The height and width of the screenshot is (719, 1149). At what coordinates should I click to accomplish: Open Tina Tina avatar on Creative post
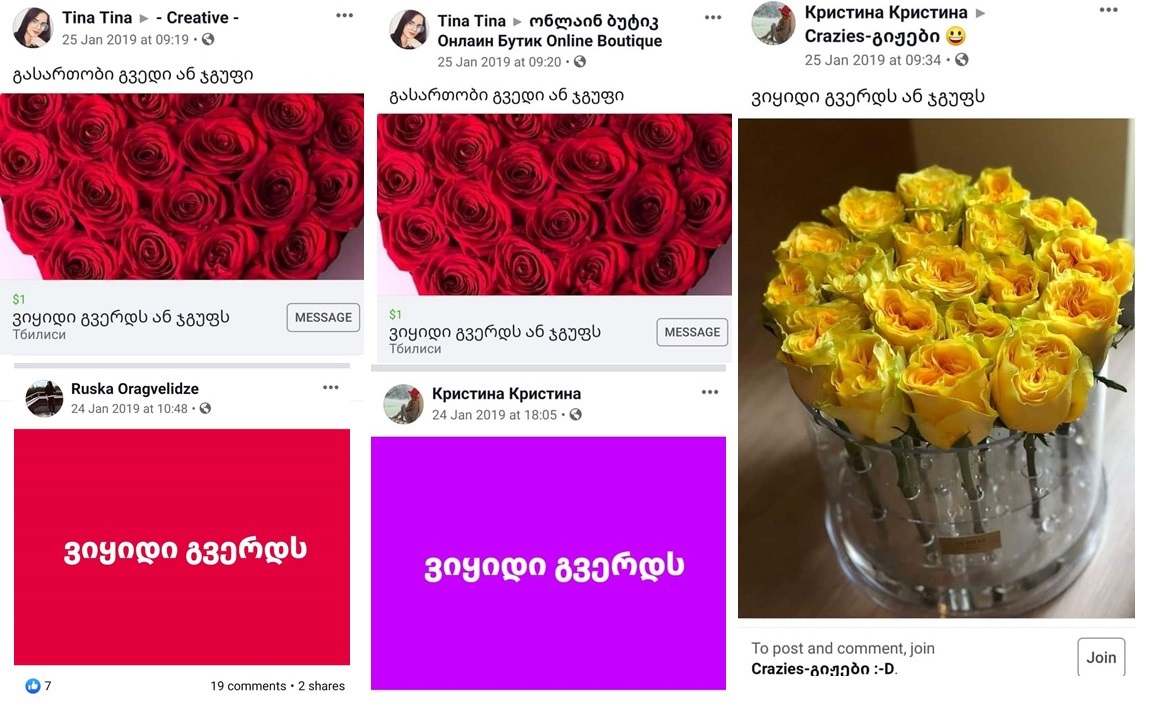33,28
